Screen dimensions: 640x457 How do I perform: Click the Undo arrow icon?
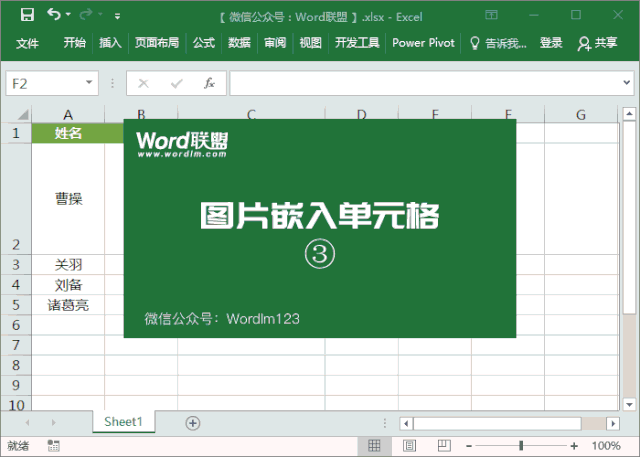pyautogui.click(x=54, y=14)
